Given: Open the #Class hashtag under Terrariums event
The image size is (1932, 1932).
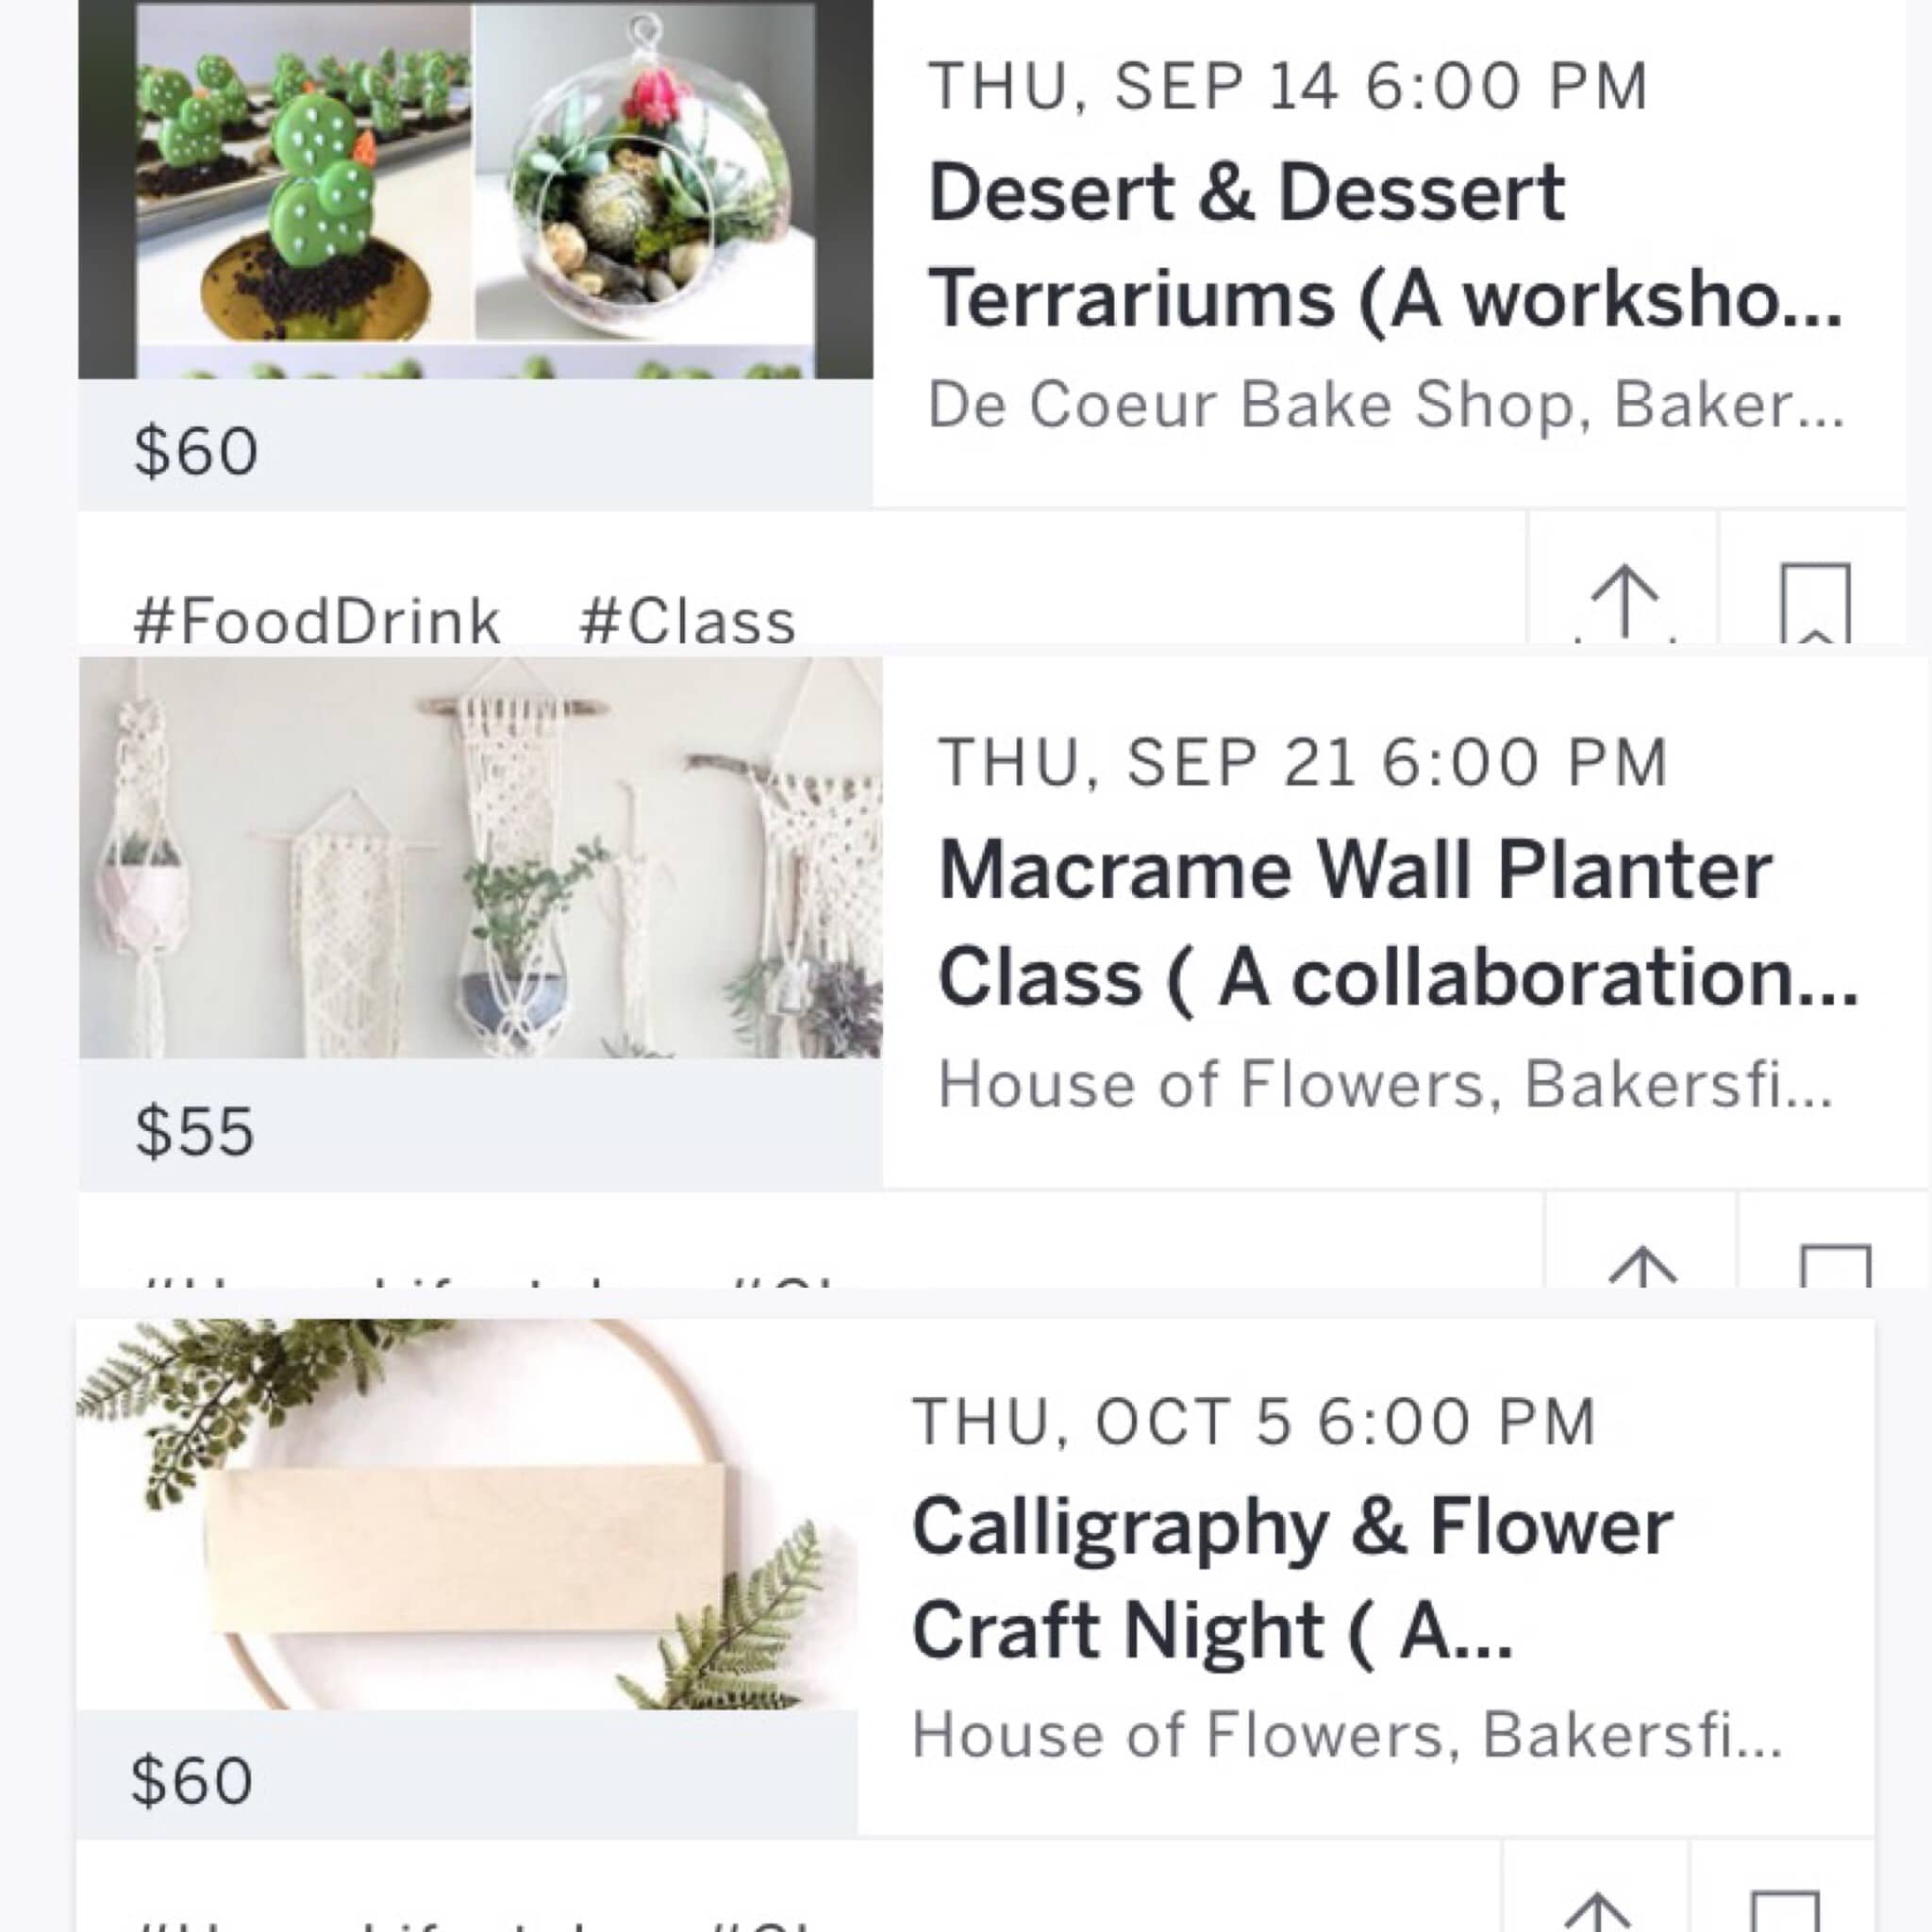Looking at the screenshot, I should tap(687, 621).
